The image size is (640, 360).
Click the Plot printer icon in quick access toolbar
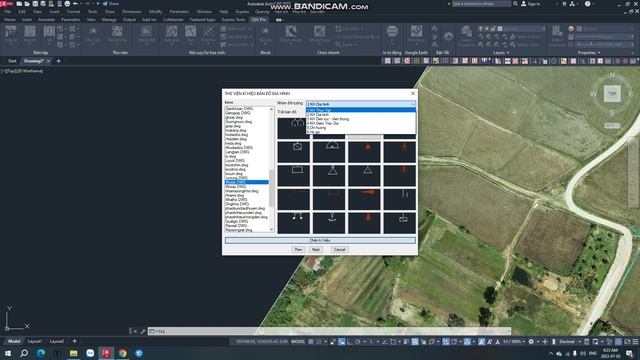click(x=67, y=4)
